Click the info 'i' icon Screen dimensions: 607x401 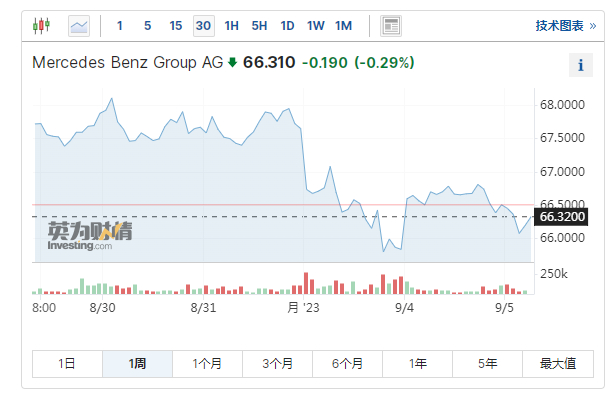581,66
